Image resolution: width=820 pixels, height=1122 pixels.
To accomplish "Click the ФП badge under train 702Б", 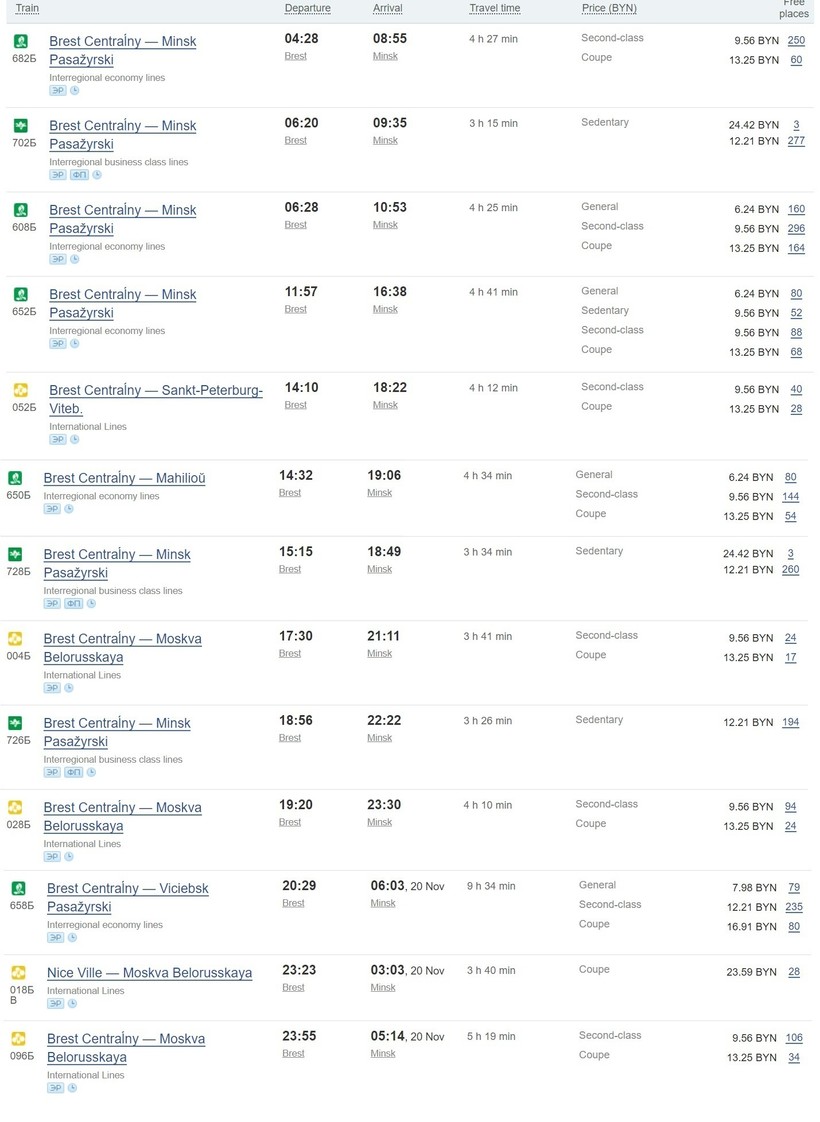I will click(x=80, y=175).
